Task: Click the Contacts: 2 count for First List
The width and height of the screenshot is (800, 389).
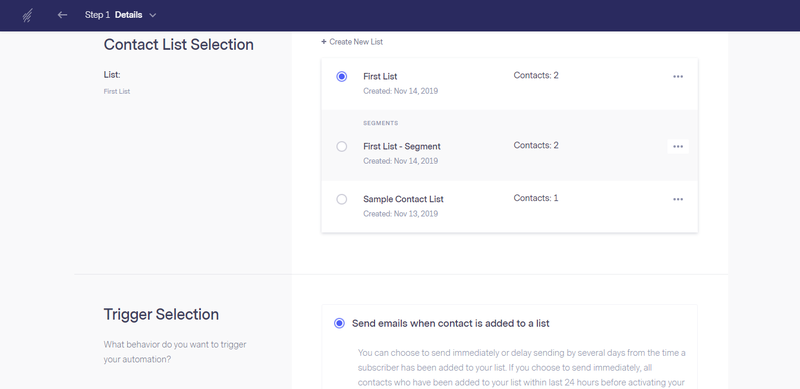Action: pos(536,76)
